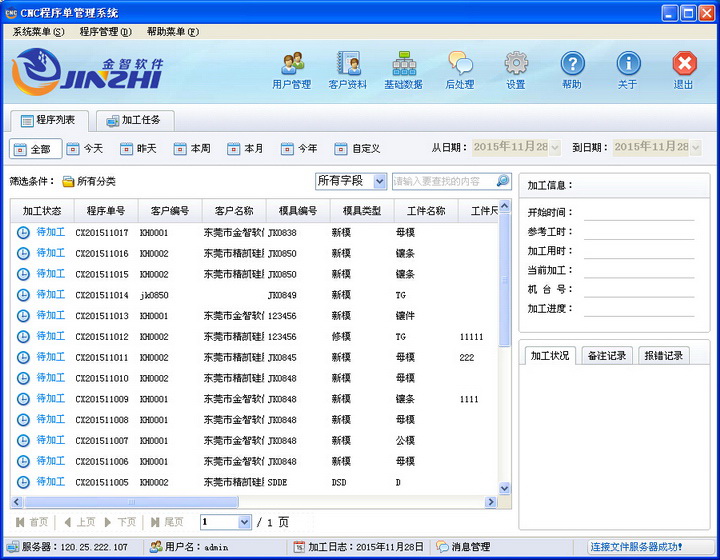Click the 下页 next page button

120,522
